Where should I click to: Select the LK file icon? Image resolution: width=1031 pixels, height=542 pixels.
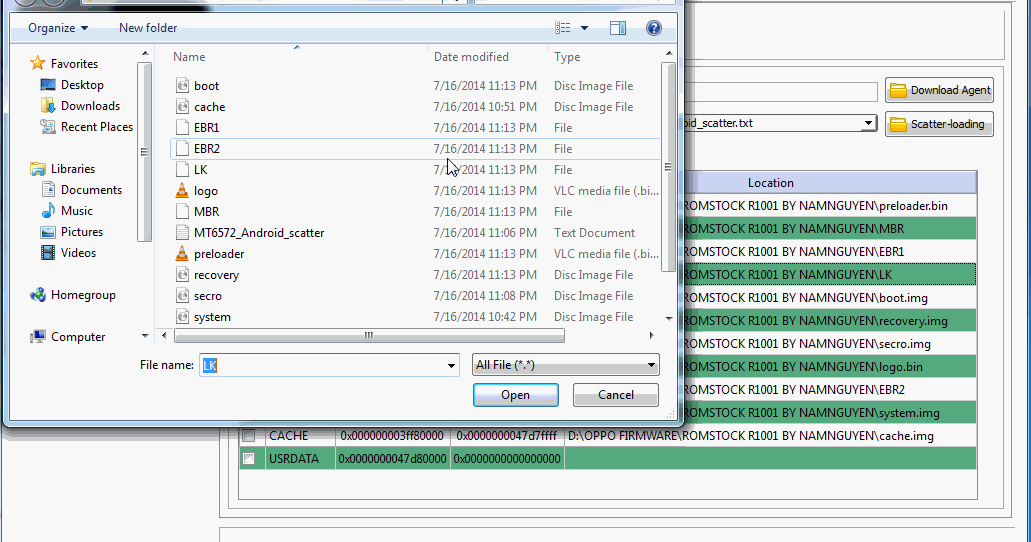(183, 170)
